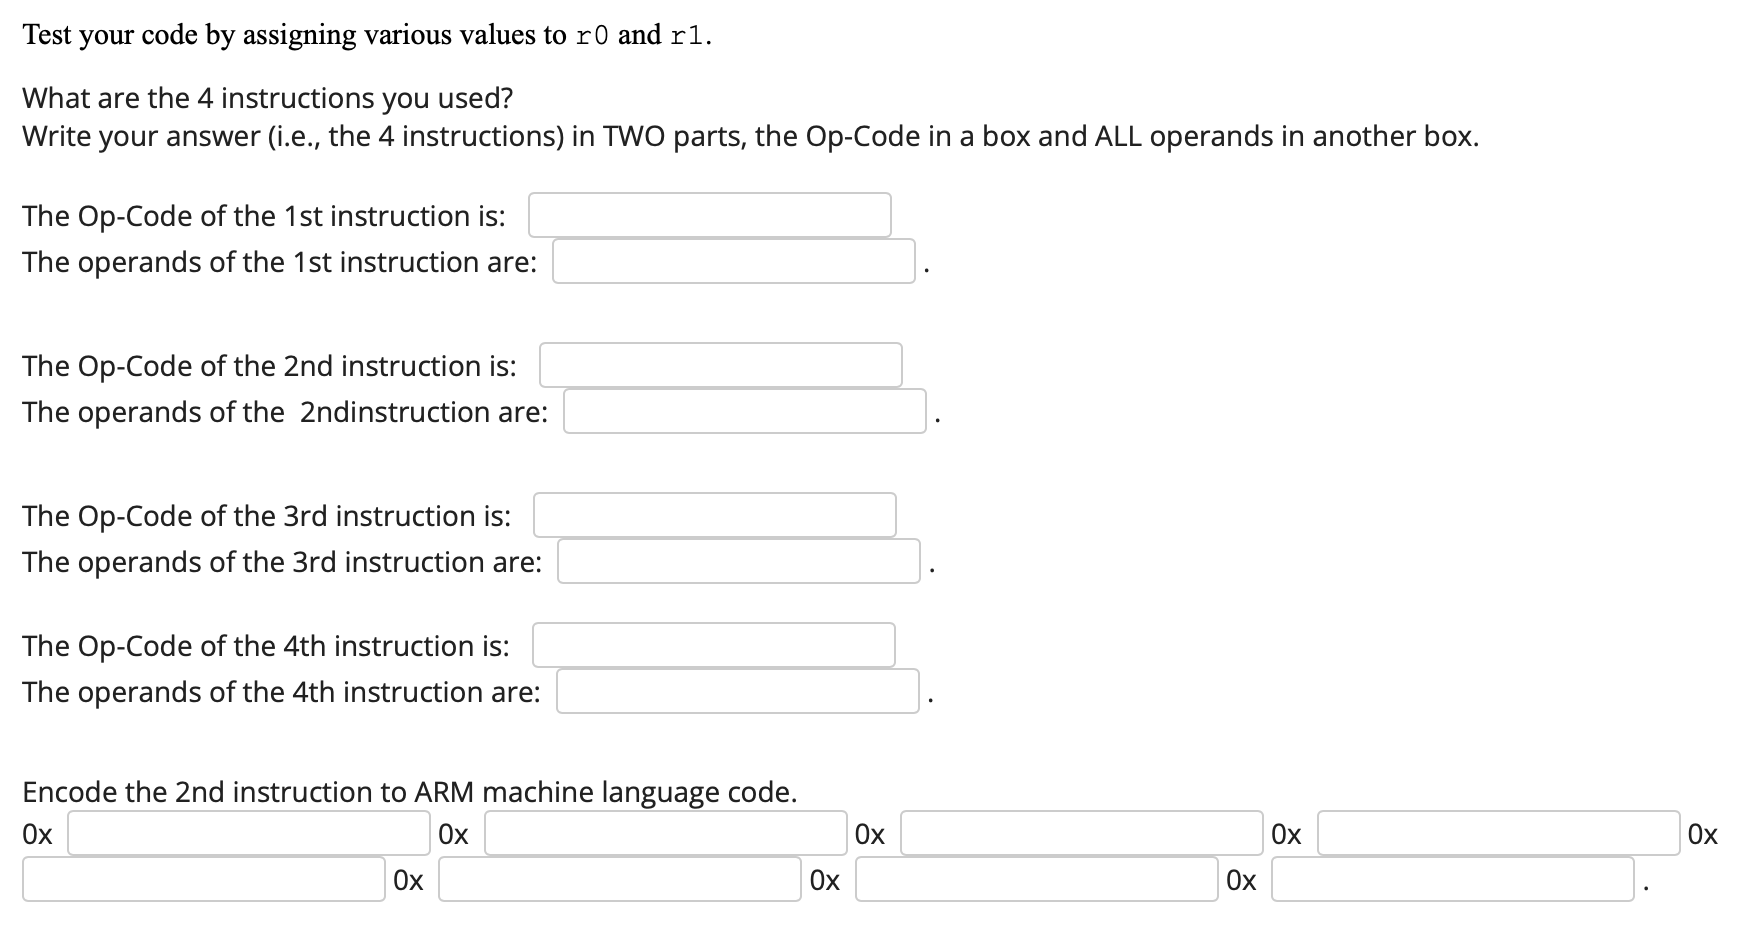1764x936 pixels.
Task: Focus second hex field in bottom encoding row
Action: coord(619,879)
